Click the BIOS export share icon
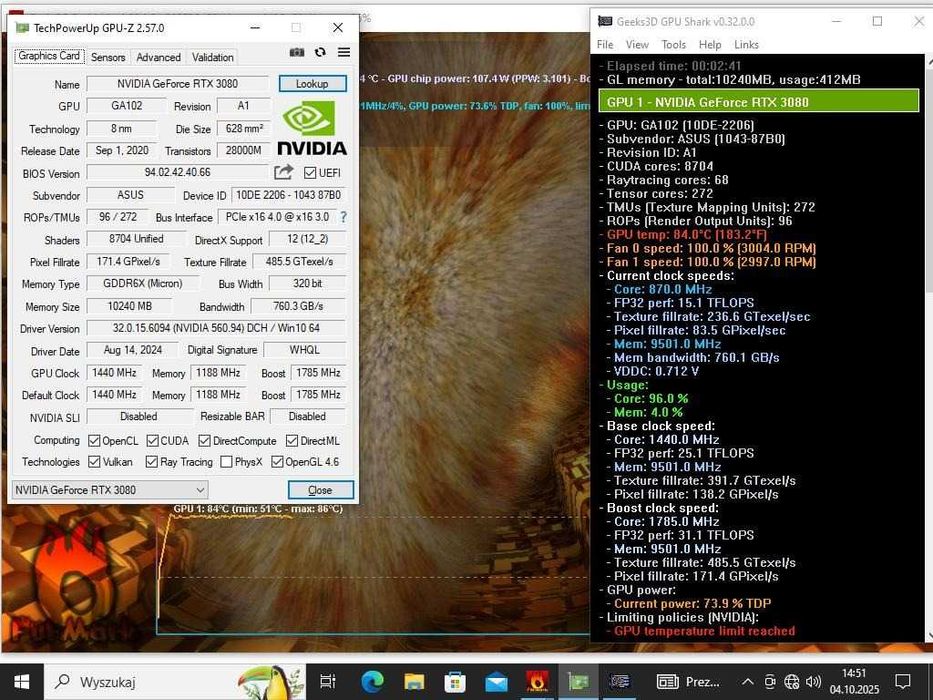This screenshot has height=700, width=933. click(x=283, y=173)
